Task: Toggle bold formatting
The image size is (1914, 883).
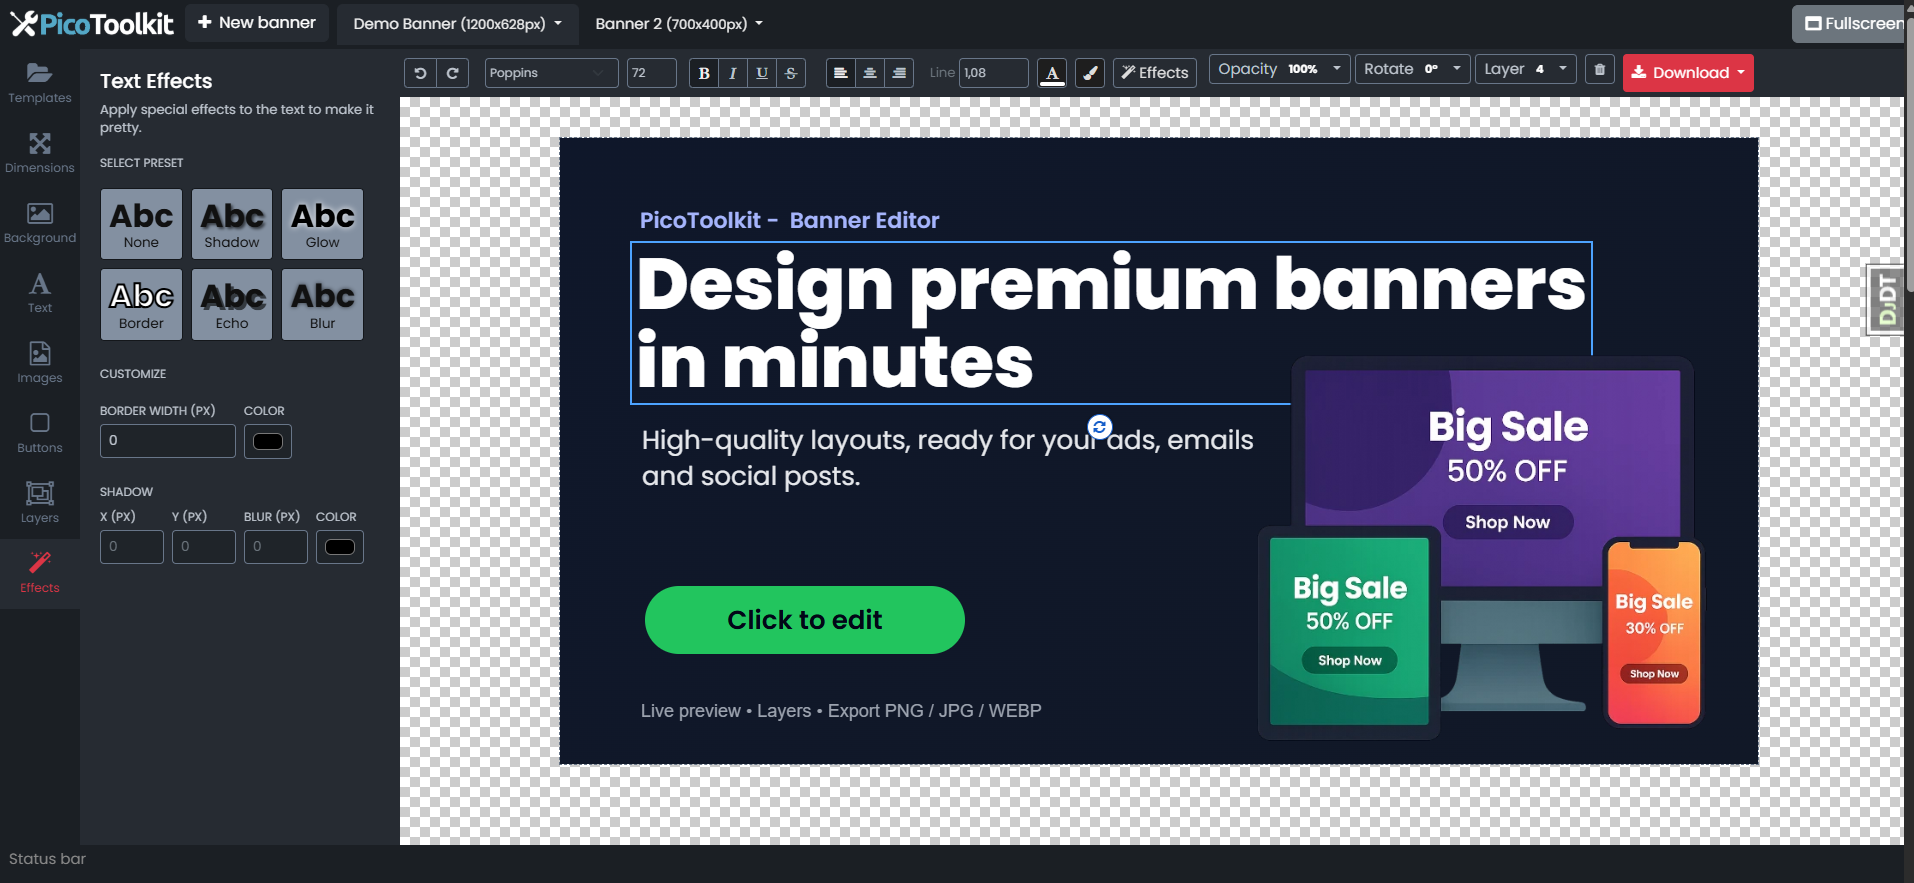Action: point(704,73)
